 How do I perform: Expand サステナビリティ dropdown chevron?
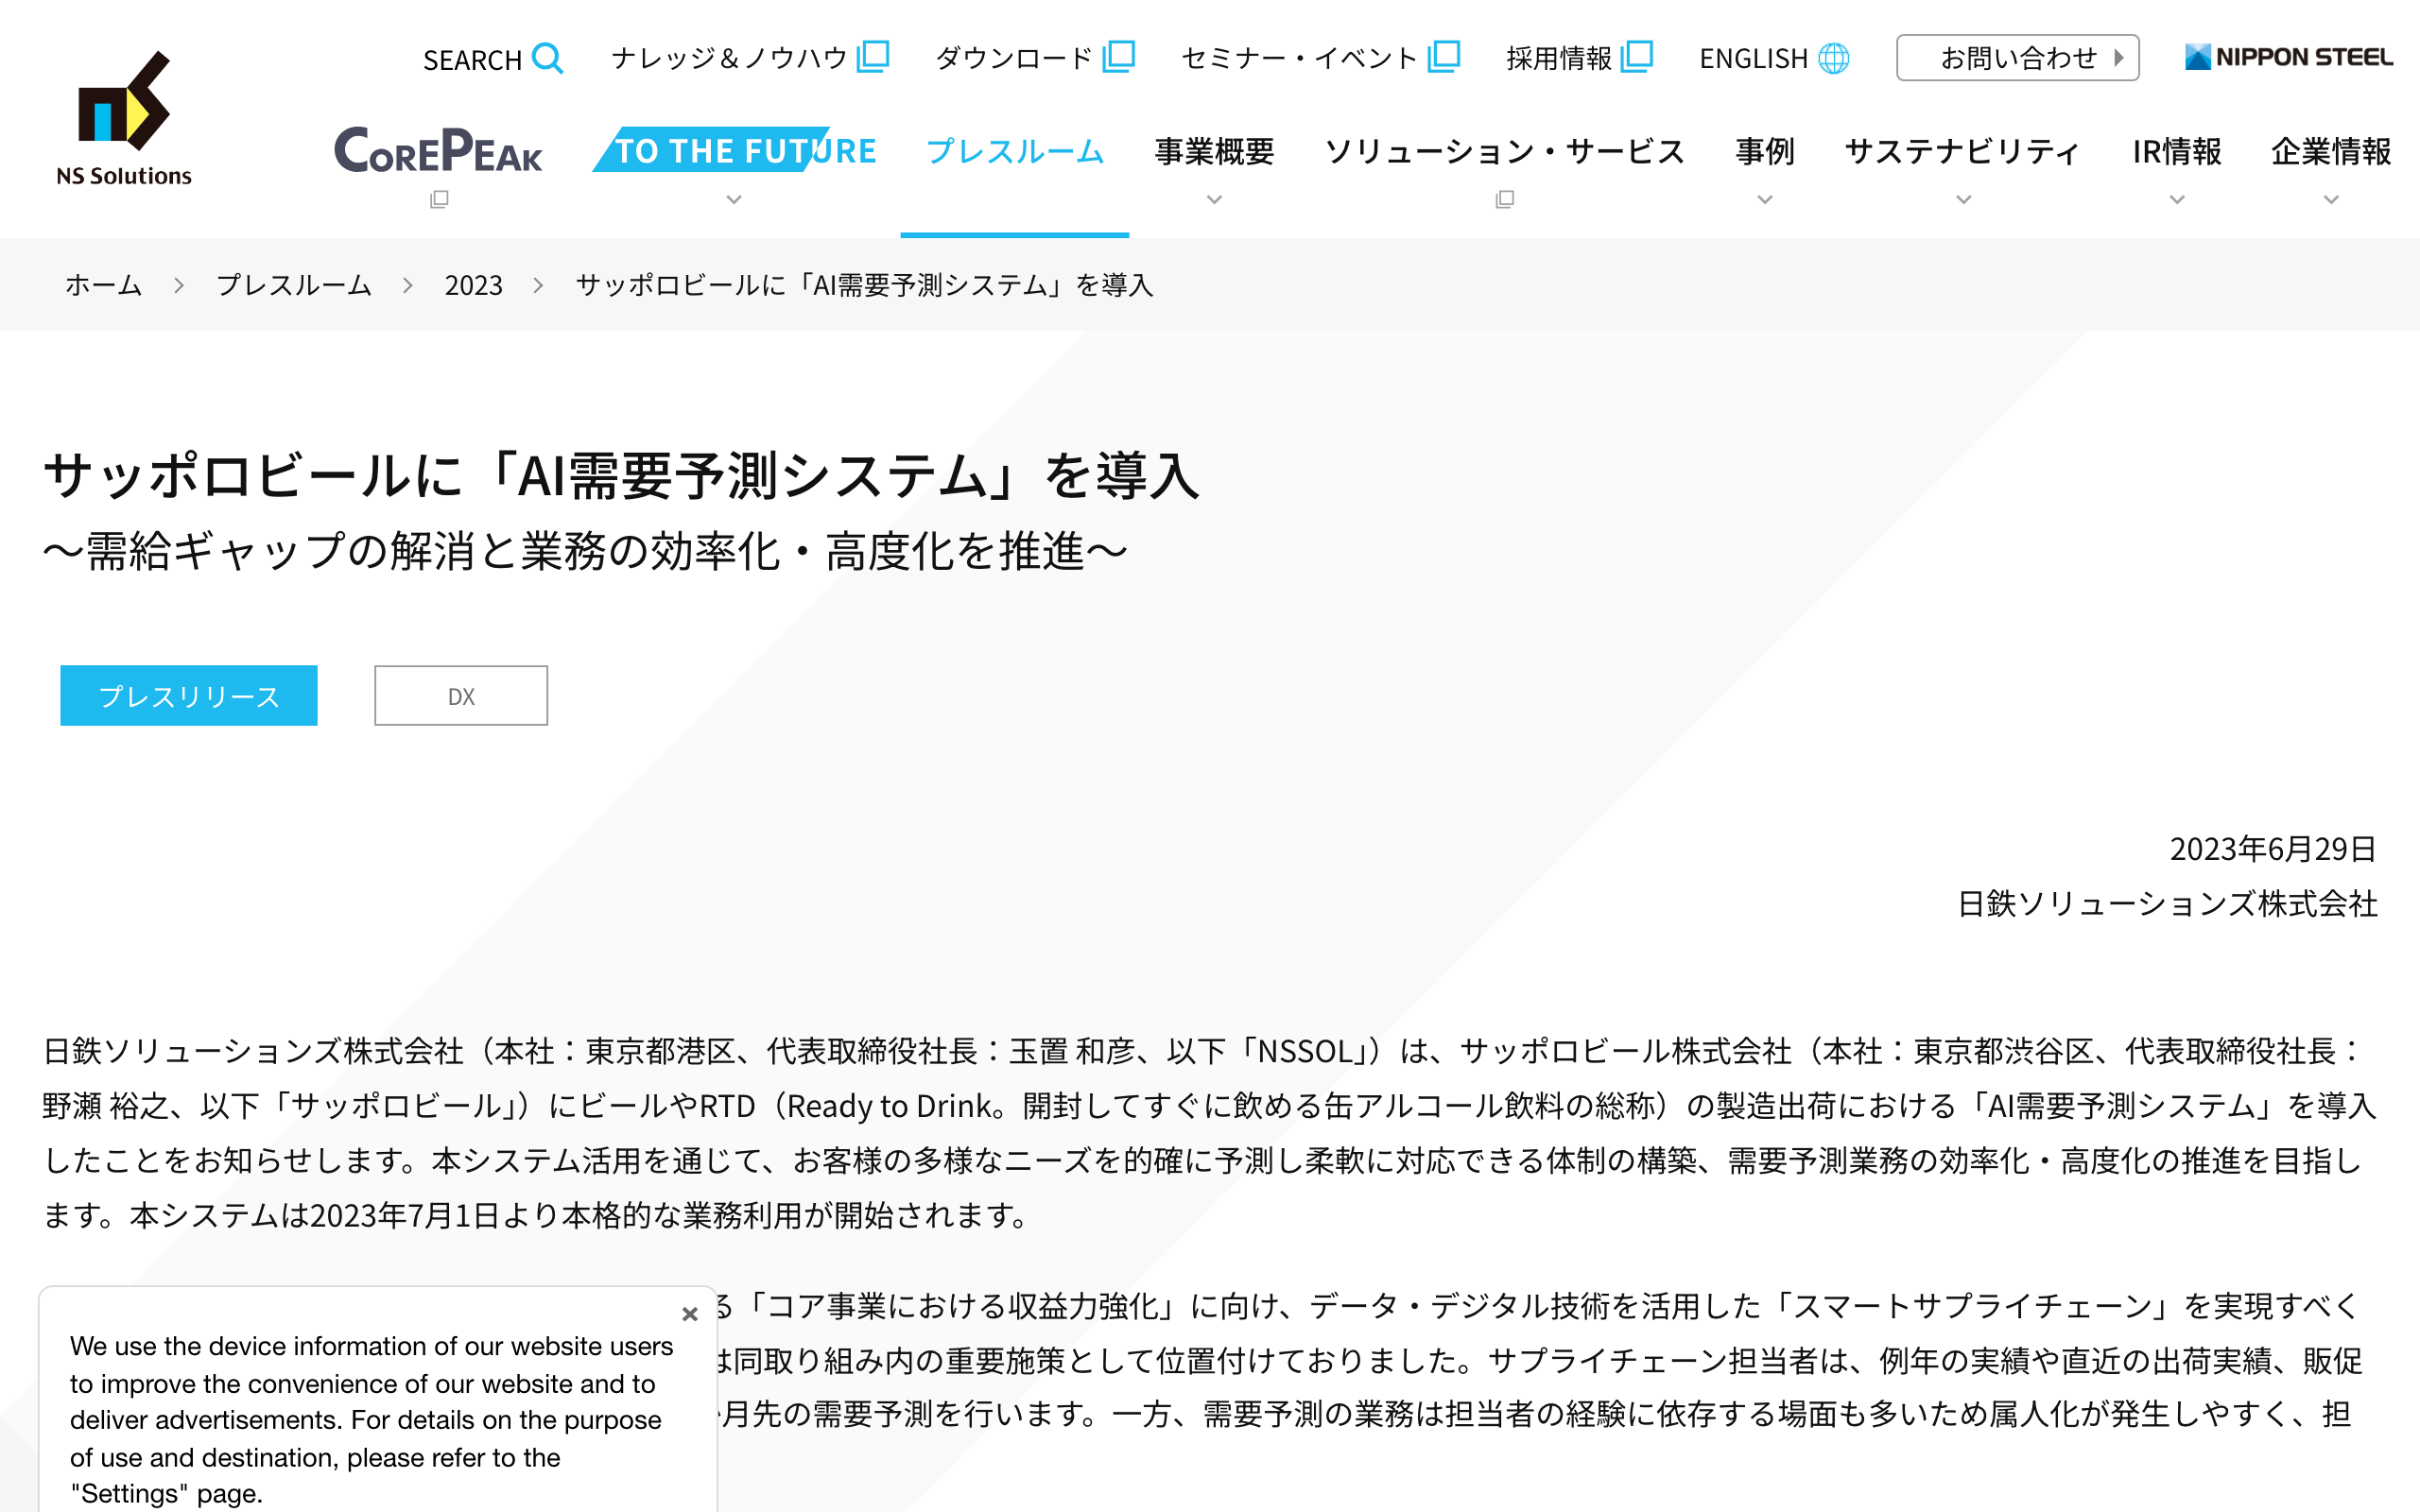[x=1964, y=200]
